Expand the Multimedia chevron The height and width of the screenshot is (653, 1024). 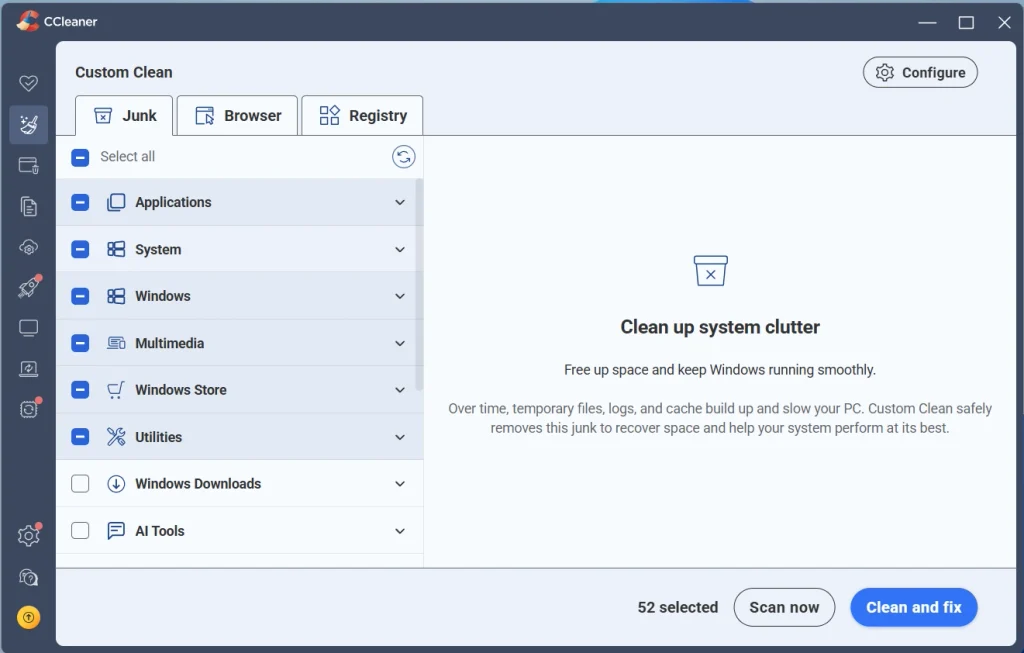(400, 343)
